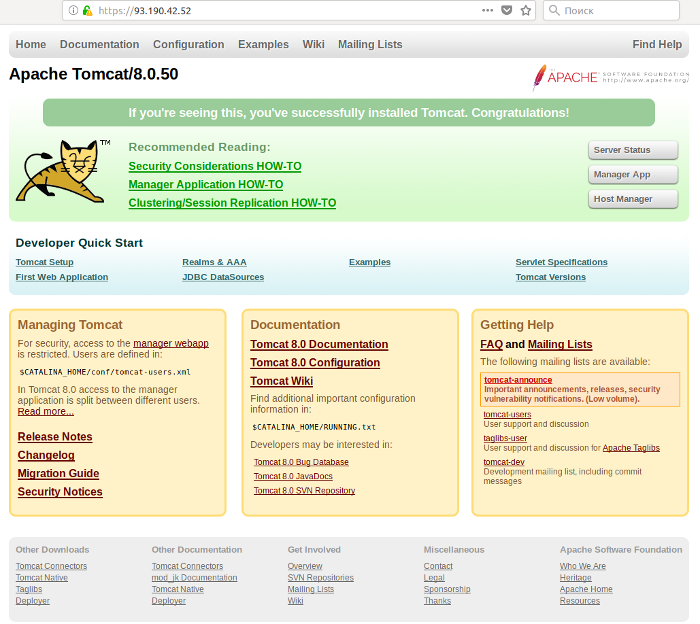Open the Legal footer link
This screenshot has height=624, width=700.
click(x=434, y=578)
